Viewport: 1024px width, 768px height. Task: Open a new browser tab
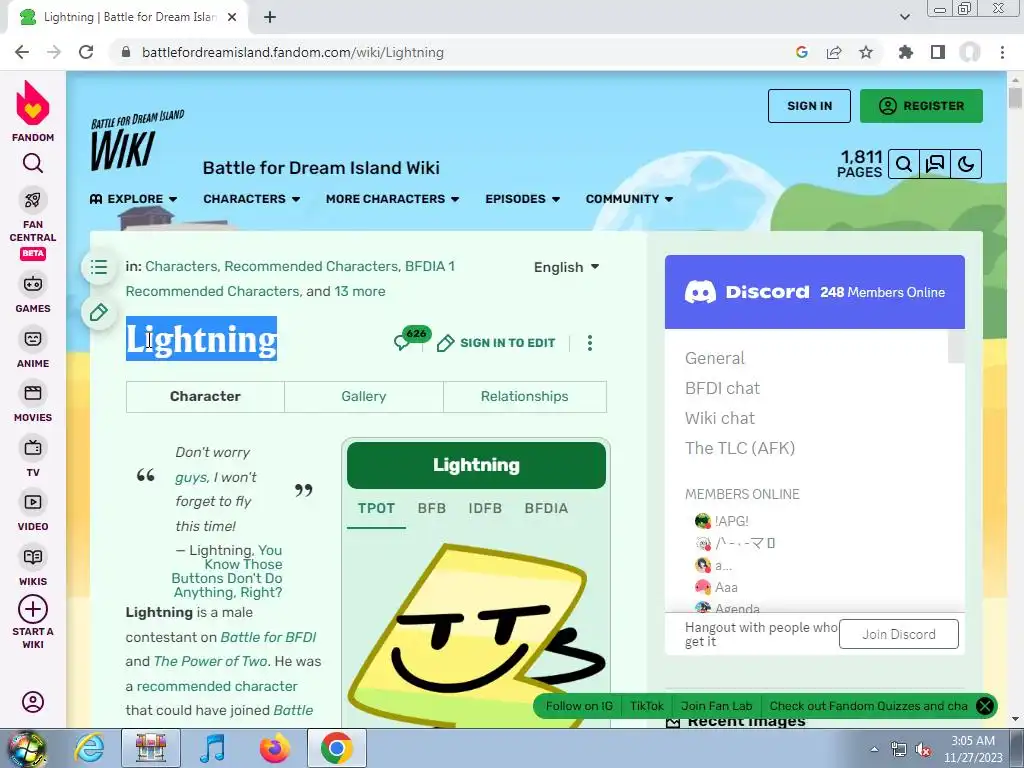270,17
